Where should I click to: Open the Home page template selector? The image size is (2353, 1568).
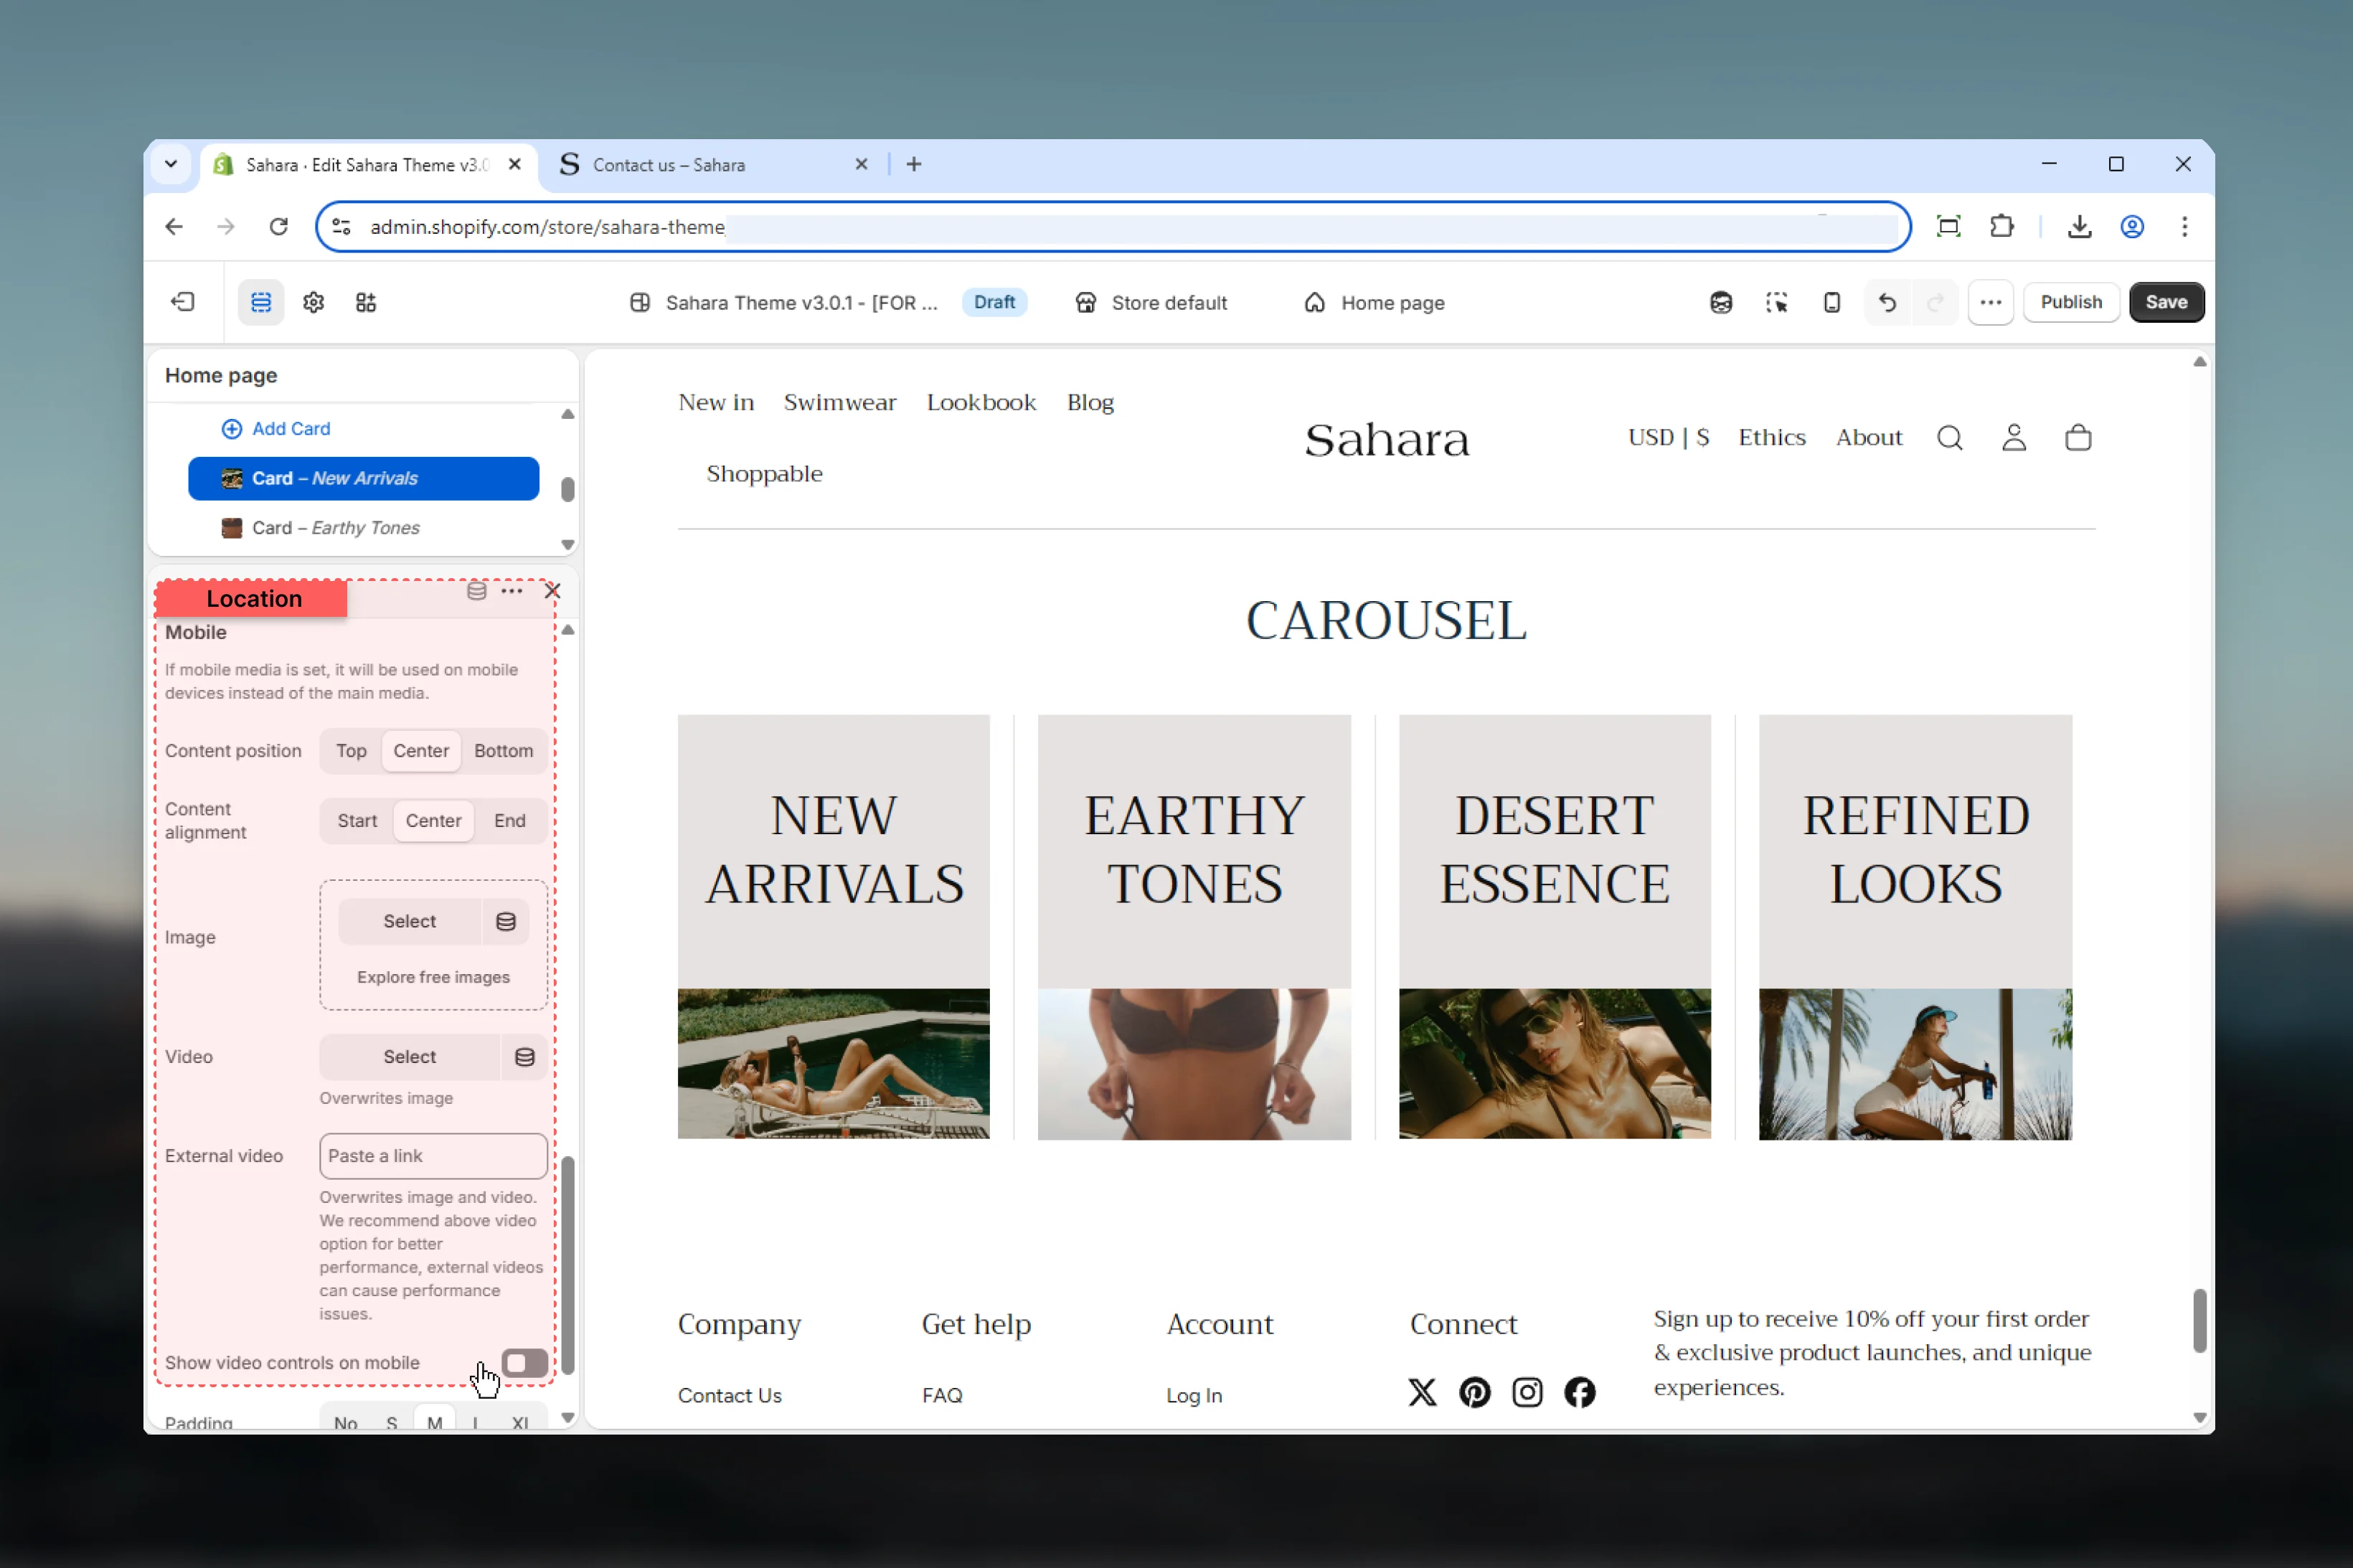(x=1374, y=302)
